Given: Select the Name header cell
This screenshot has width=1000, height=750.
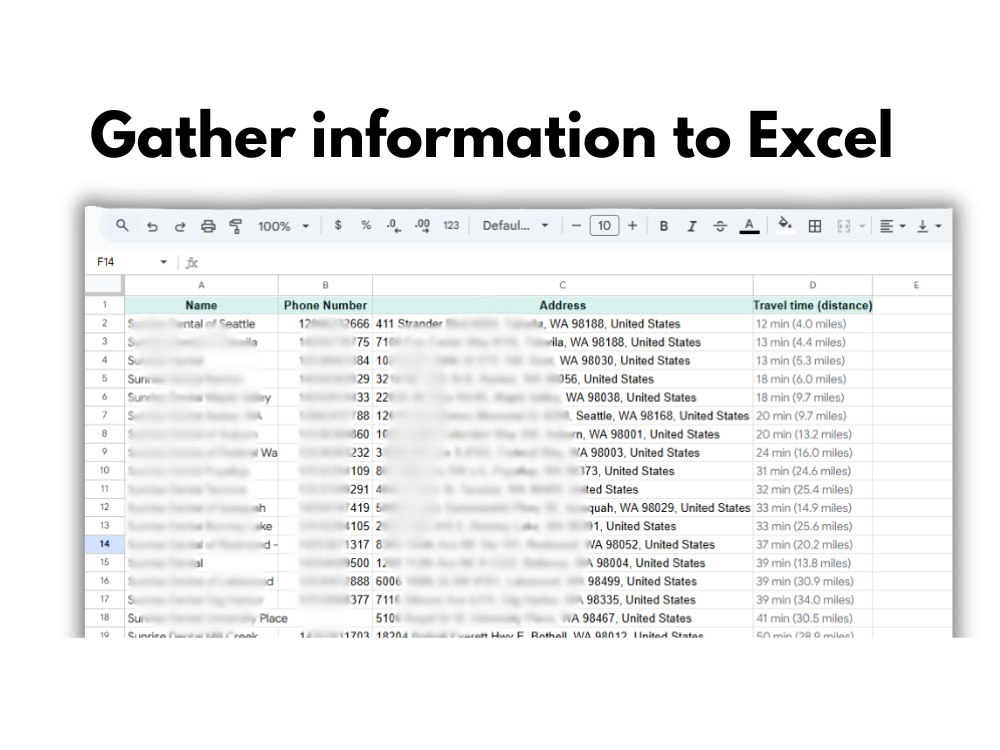Looking at the screenshot, I should point(201,305).
